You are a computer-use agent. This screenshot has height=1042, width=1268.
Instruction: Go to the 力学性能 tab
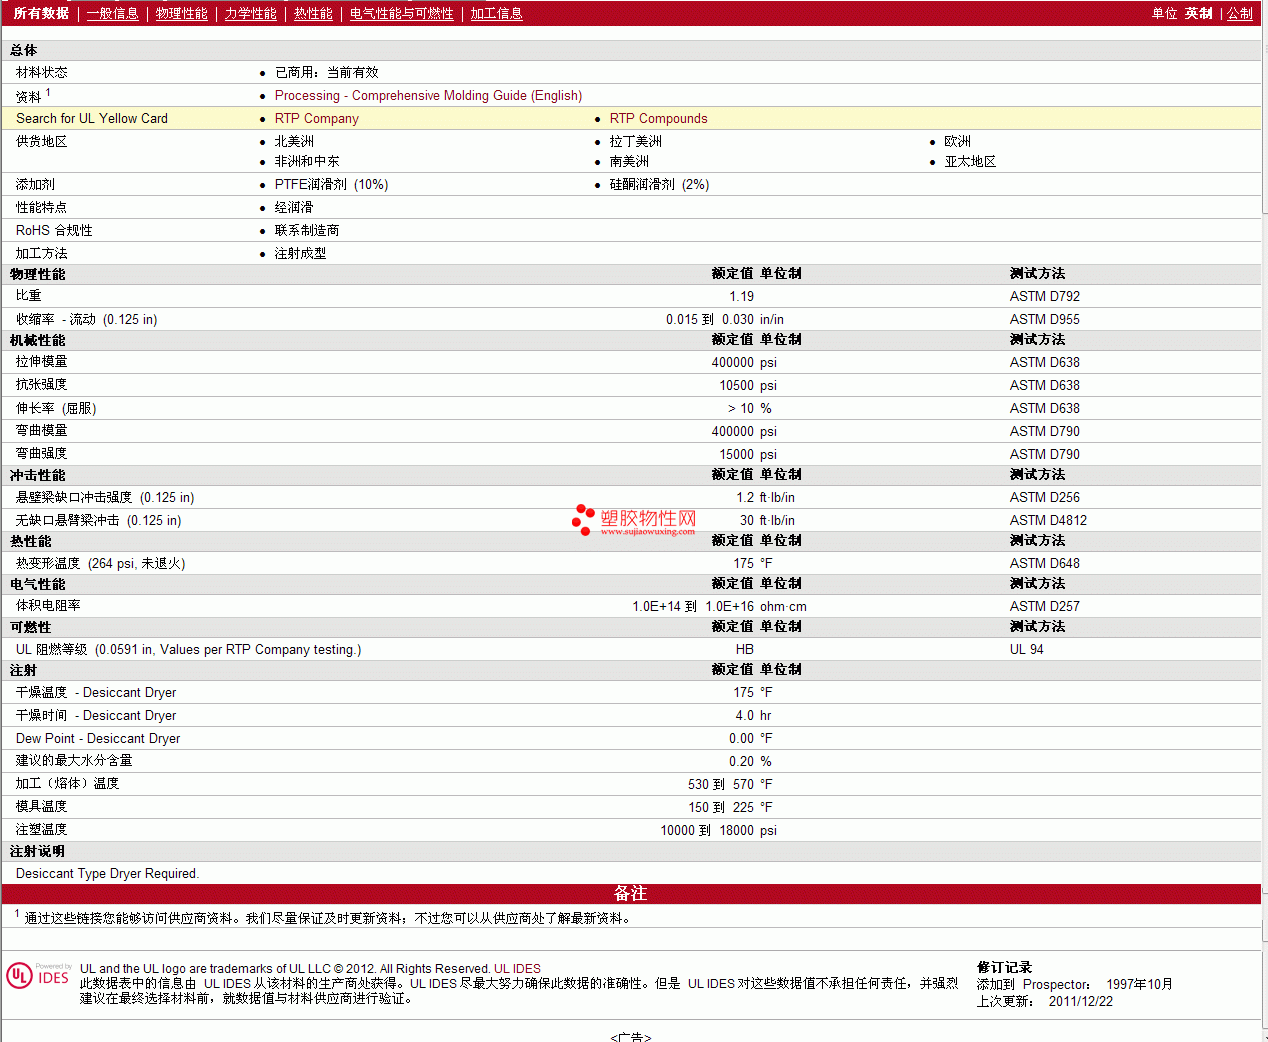[x=250, y=13]
